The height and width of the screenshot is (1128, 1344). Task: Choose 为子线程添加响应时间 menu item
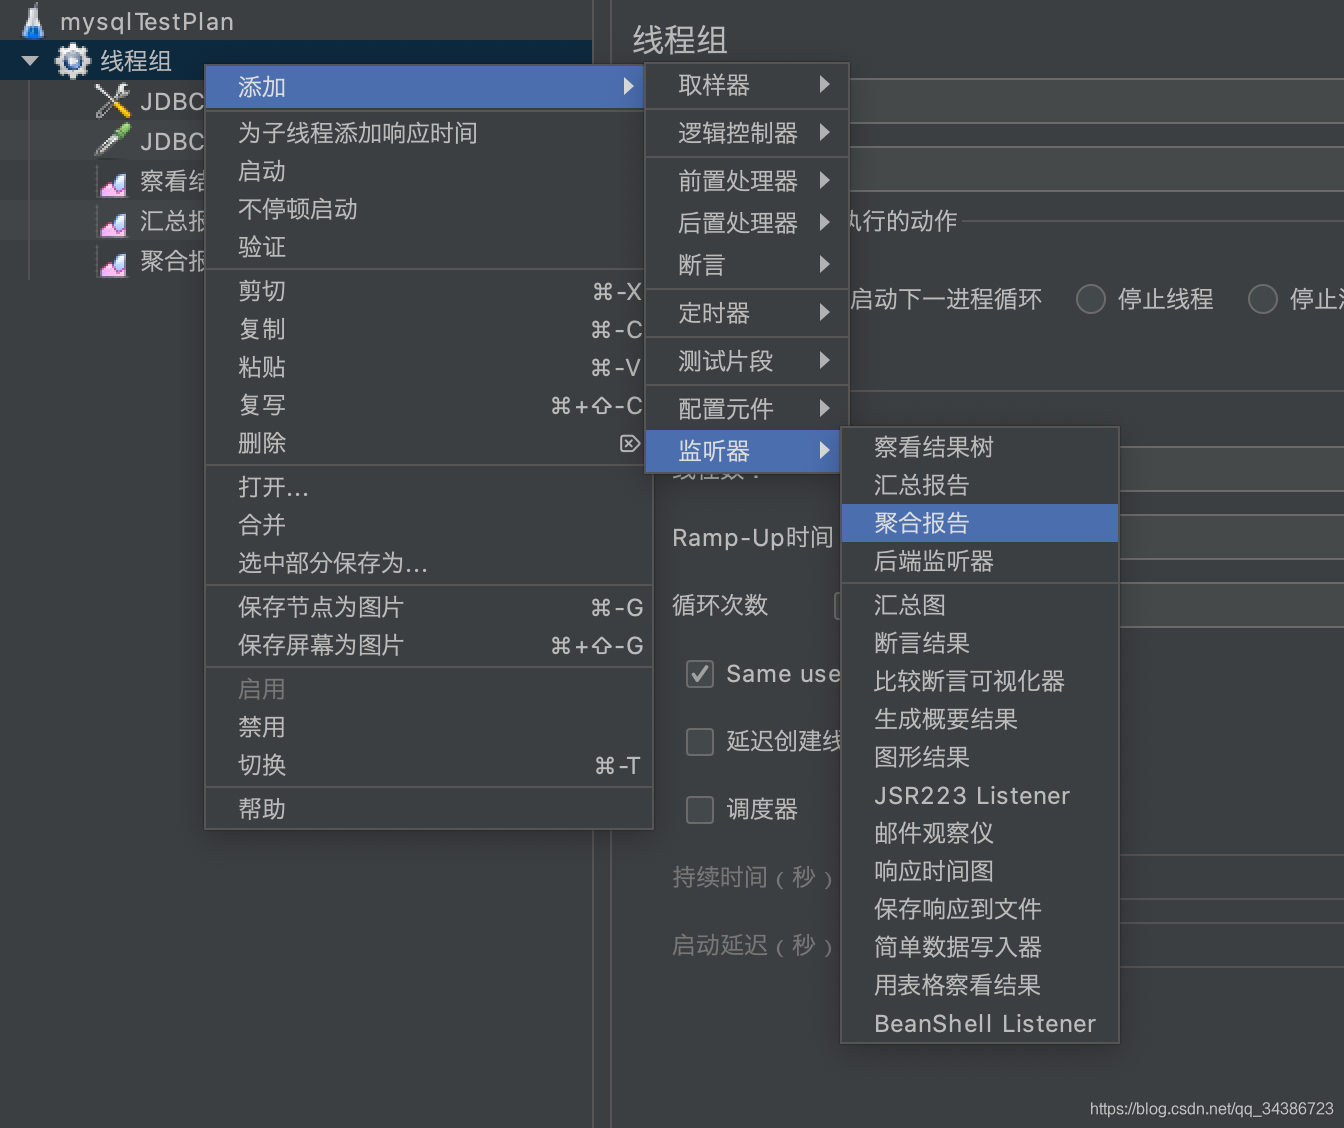(425, 133)
